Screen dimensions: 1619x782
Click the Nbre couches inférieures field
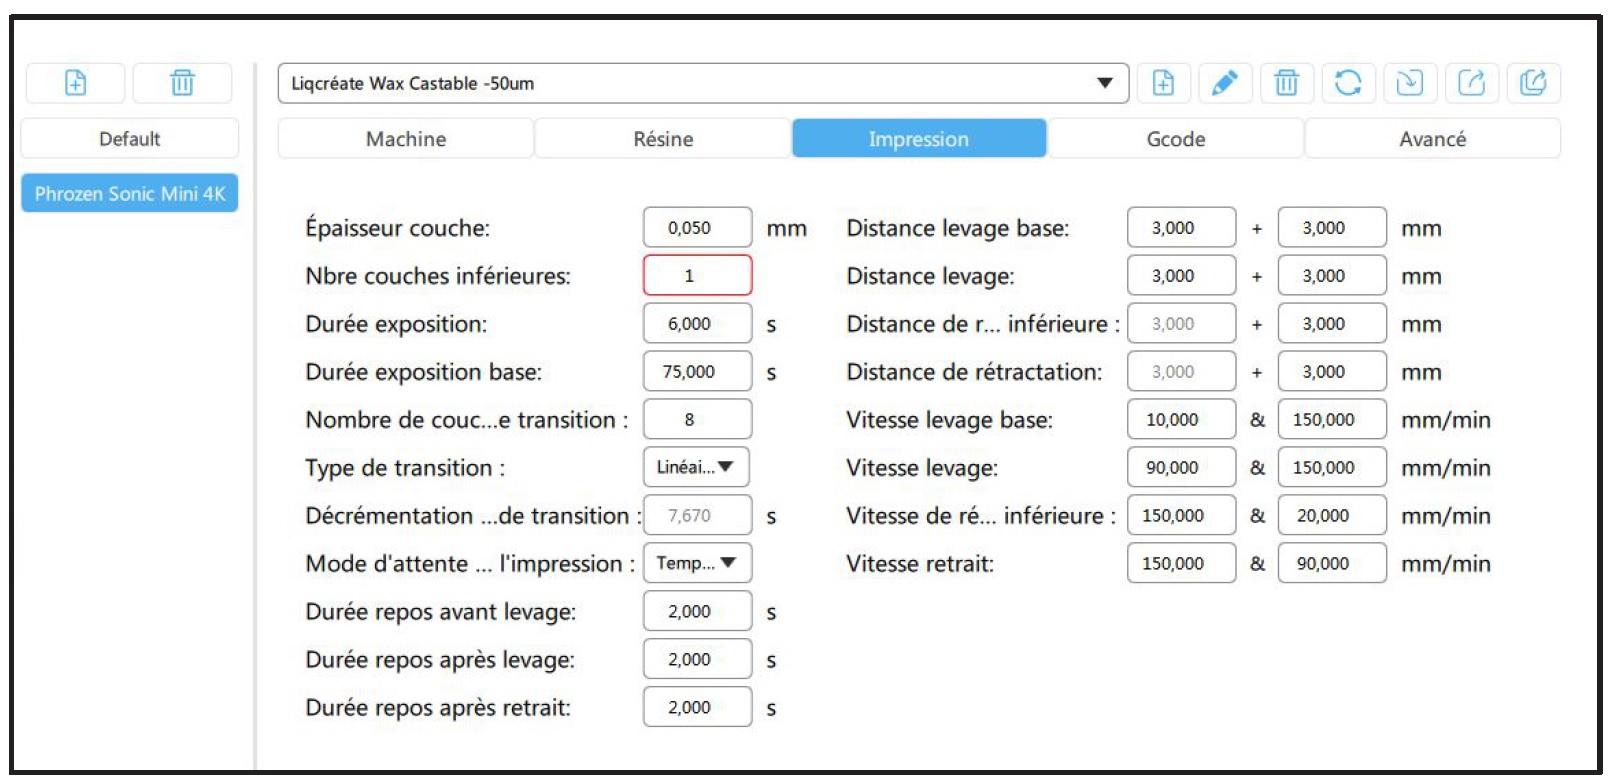697,275
